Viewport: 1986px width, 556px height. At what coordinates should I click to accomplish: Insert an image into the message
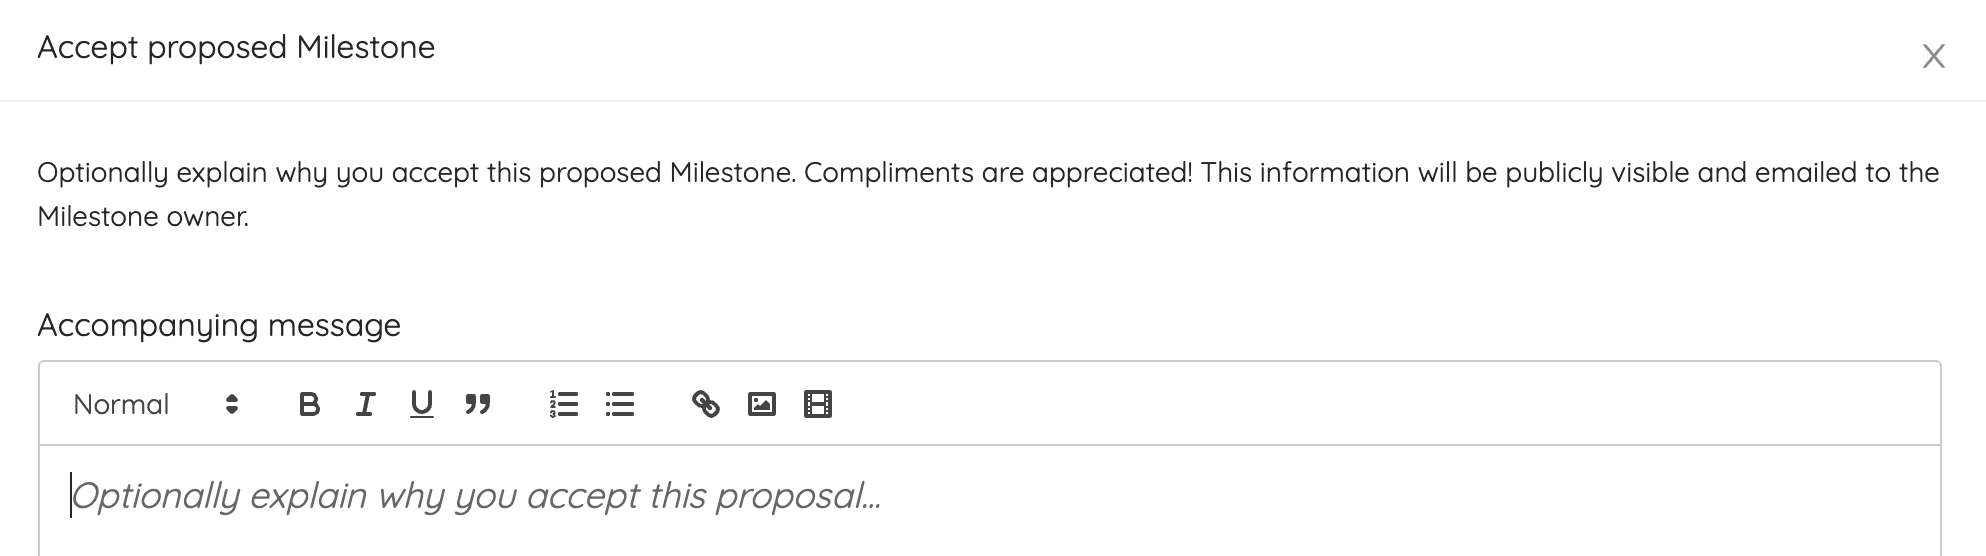(762, 404)
